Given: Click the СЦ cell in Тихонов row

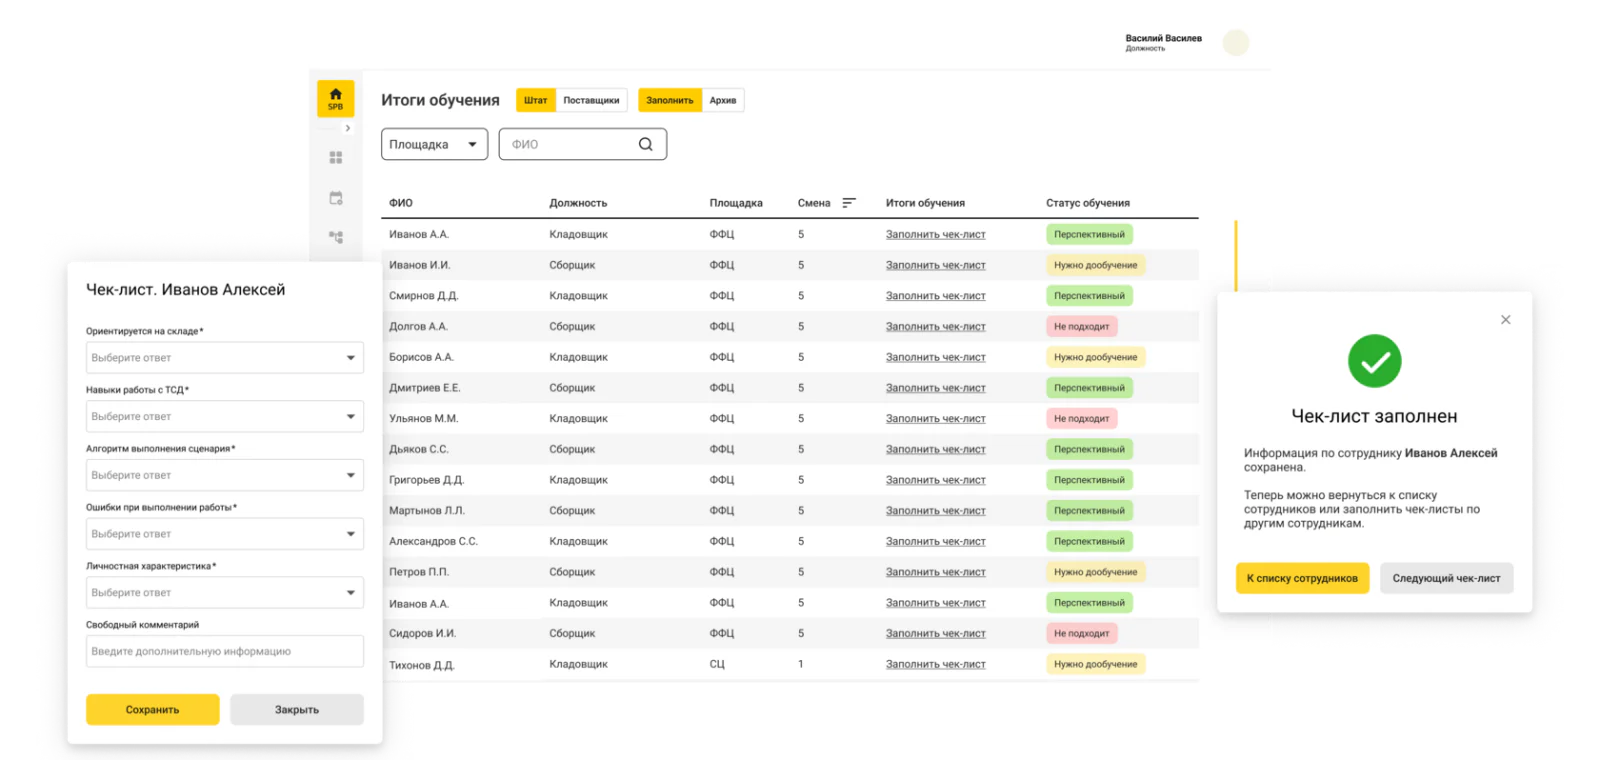Looking at the screenshot, I should (717, 664).
